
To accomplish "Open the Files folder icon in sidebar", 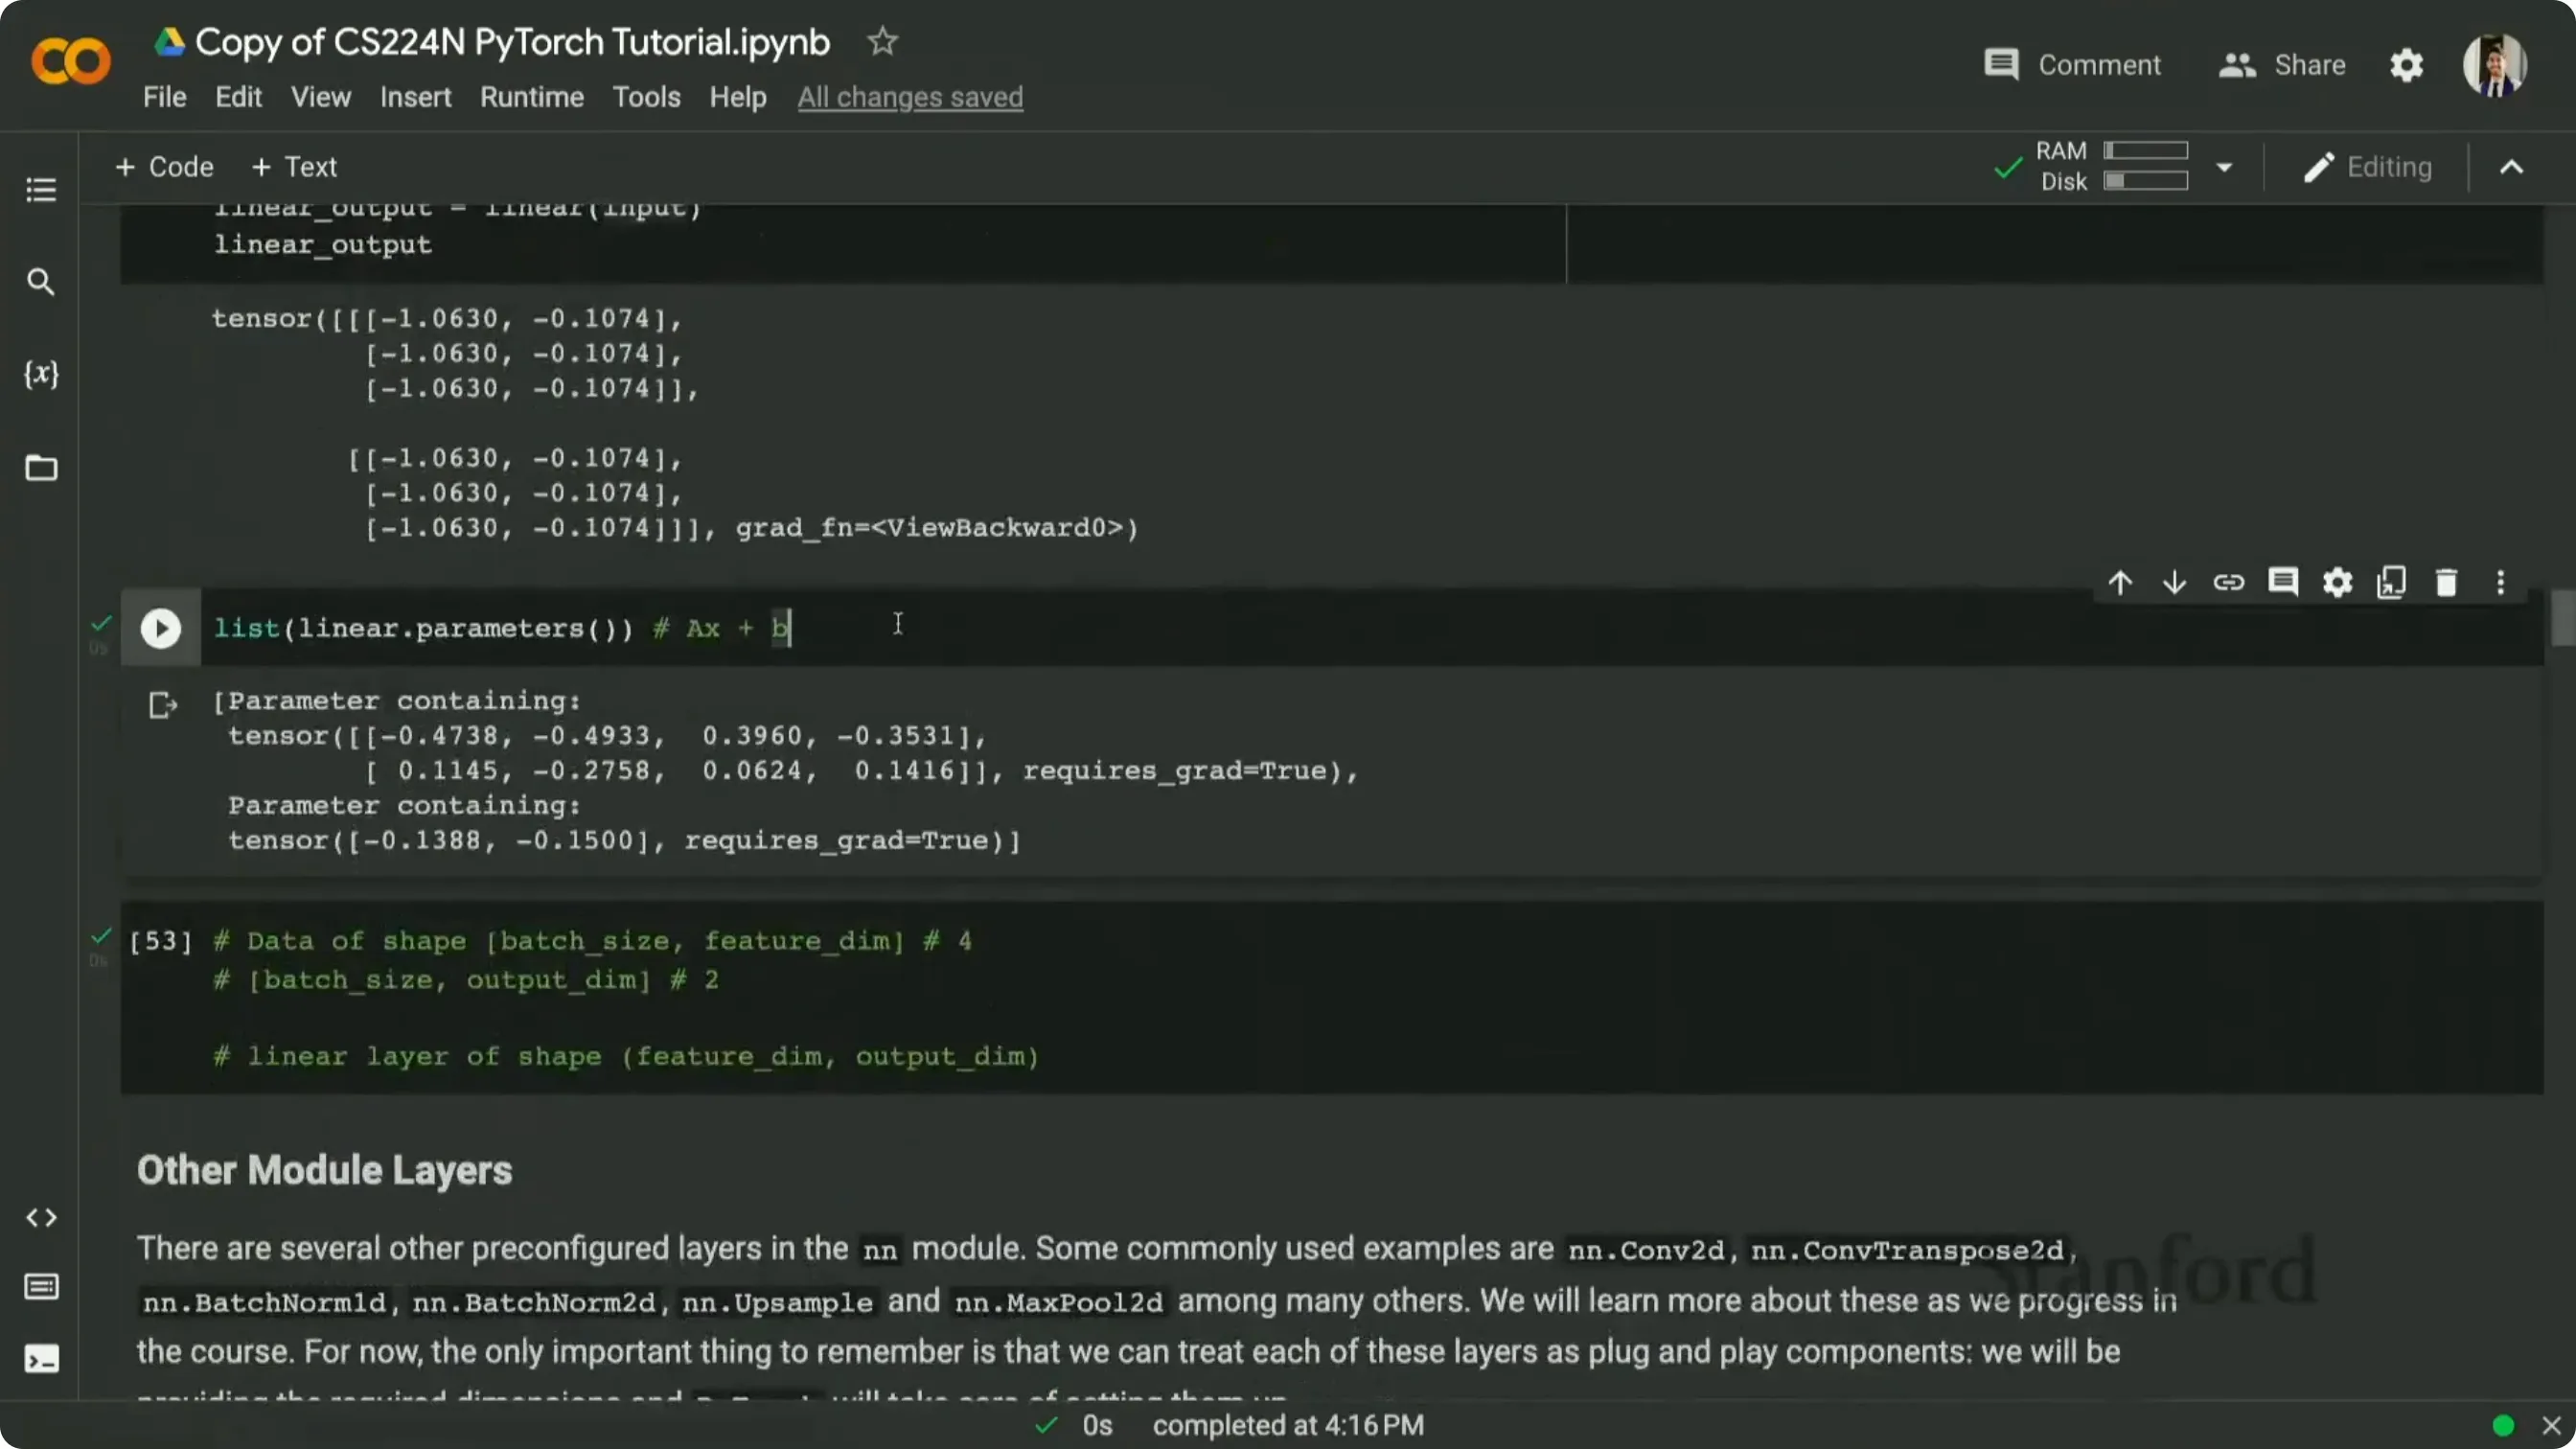I will click(x=41, y=467).
